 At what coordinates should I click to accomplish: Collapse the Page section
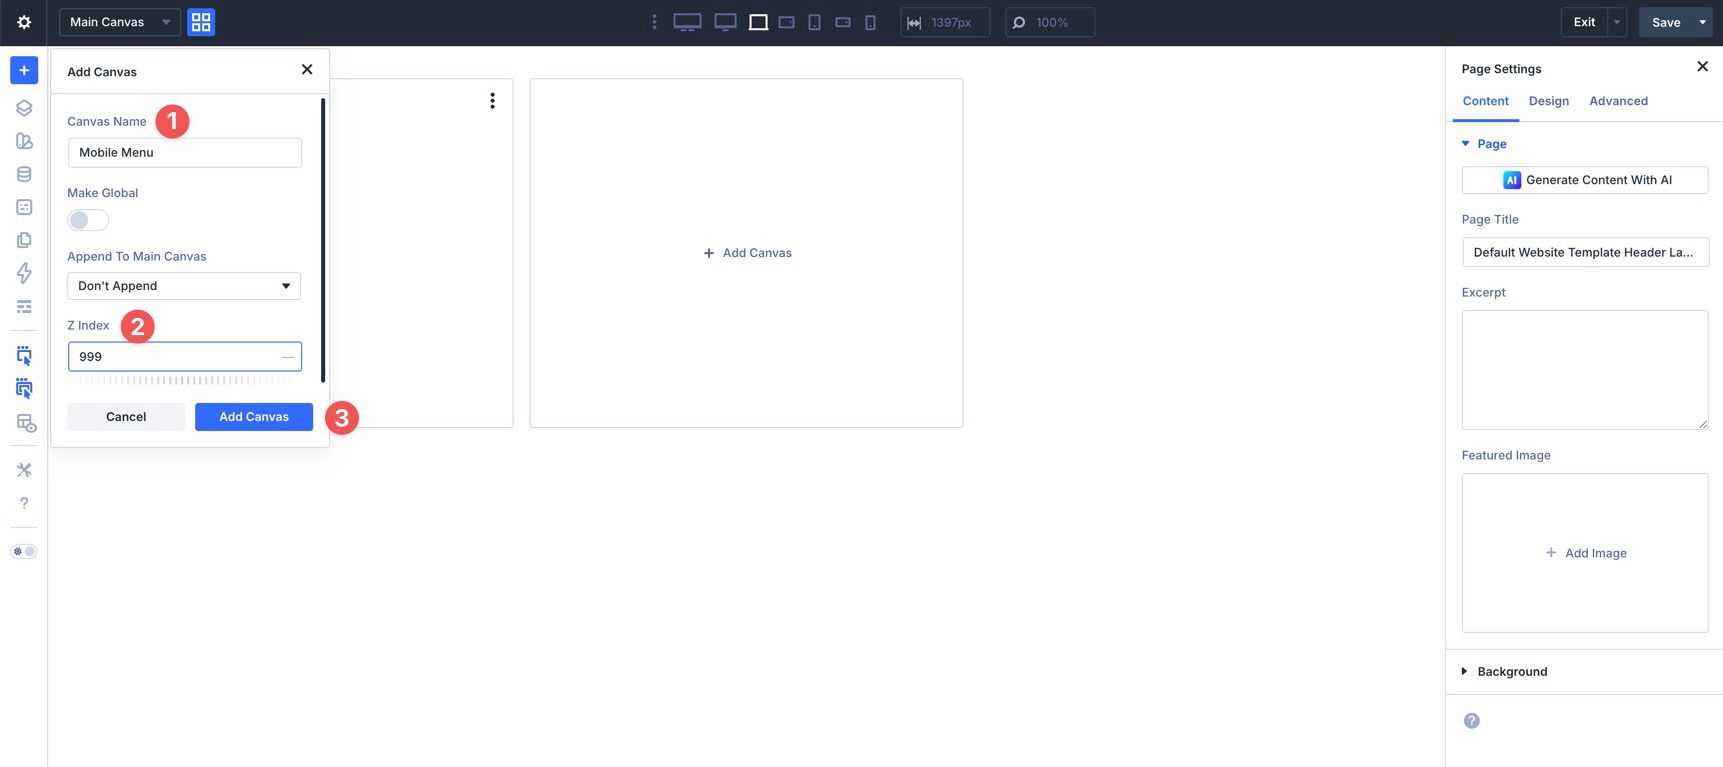[x=1484, y=144]
